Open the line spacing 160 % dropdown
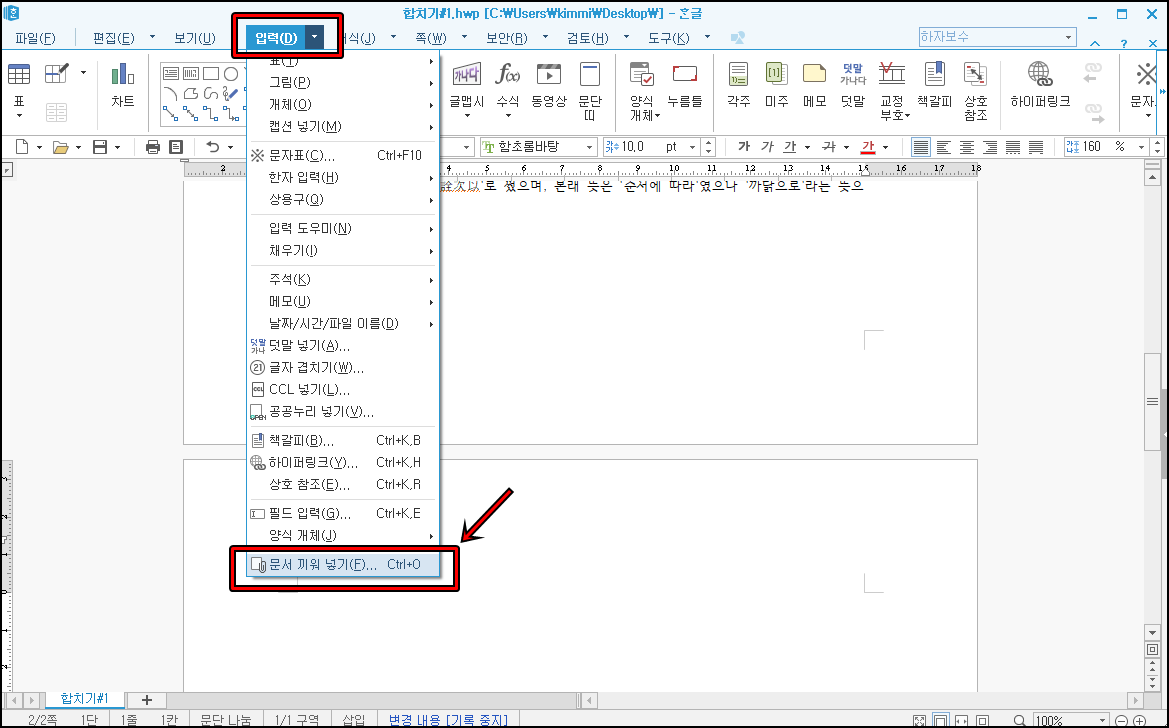 [1141, 147]
